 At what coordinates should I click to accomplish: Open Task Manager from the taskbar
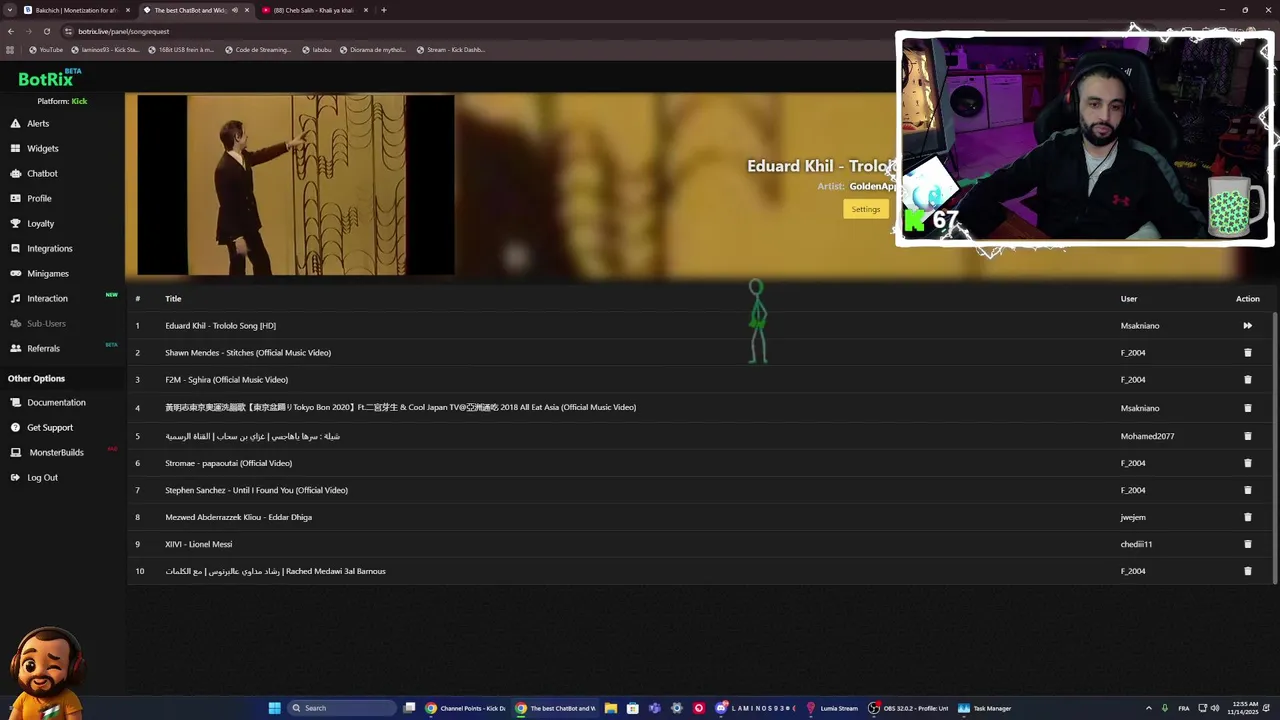[x=986, y=708]
